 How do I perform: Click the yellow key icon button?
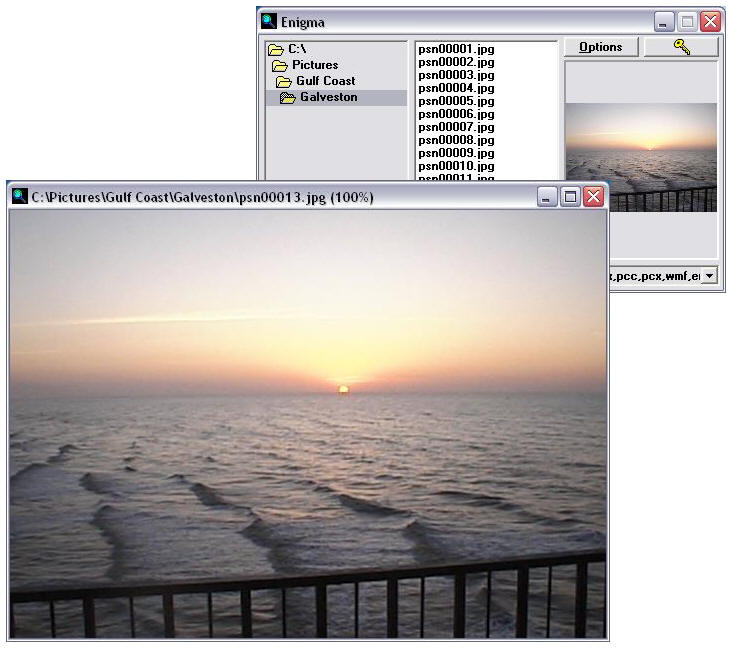681,47
